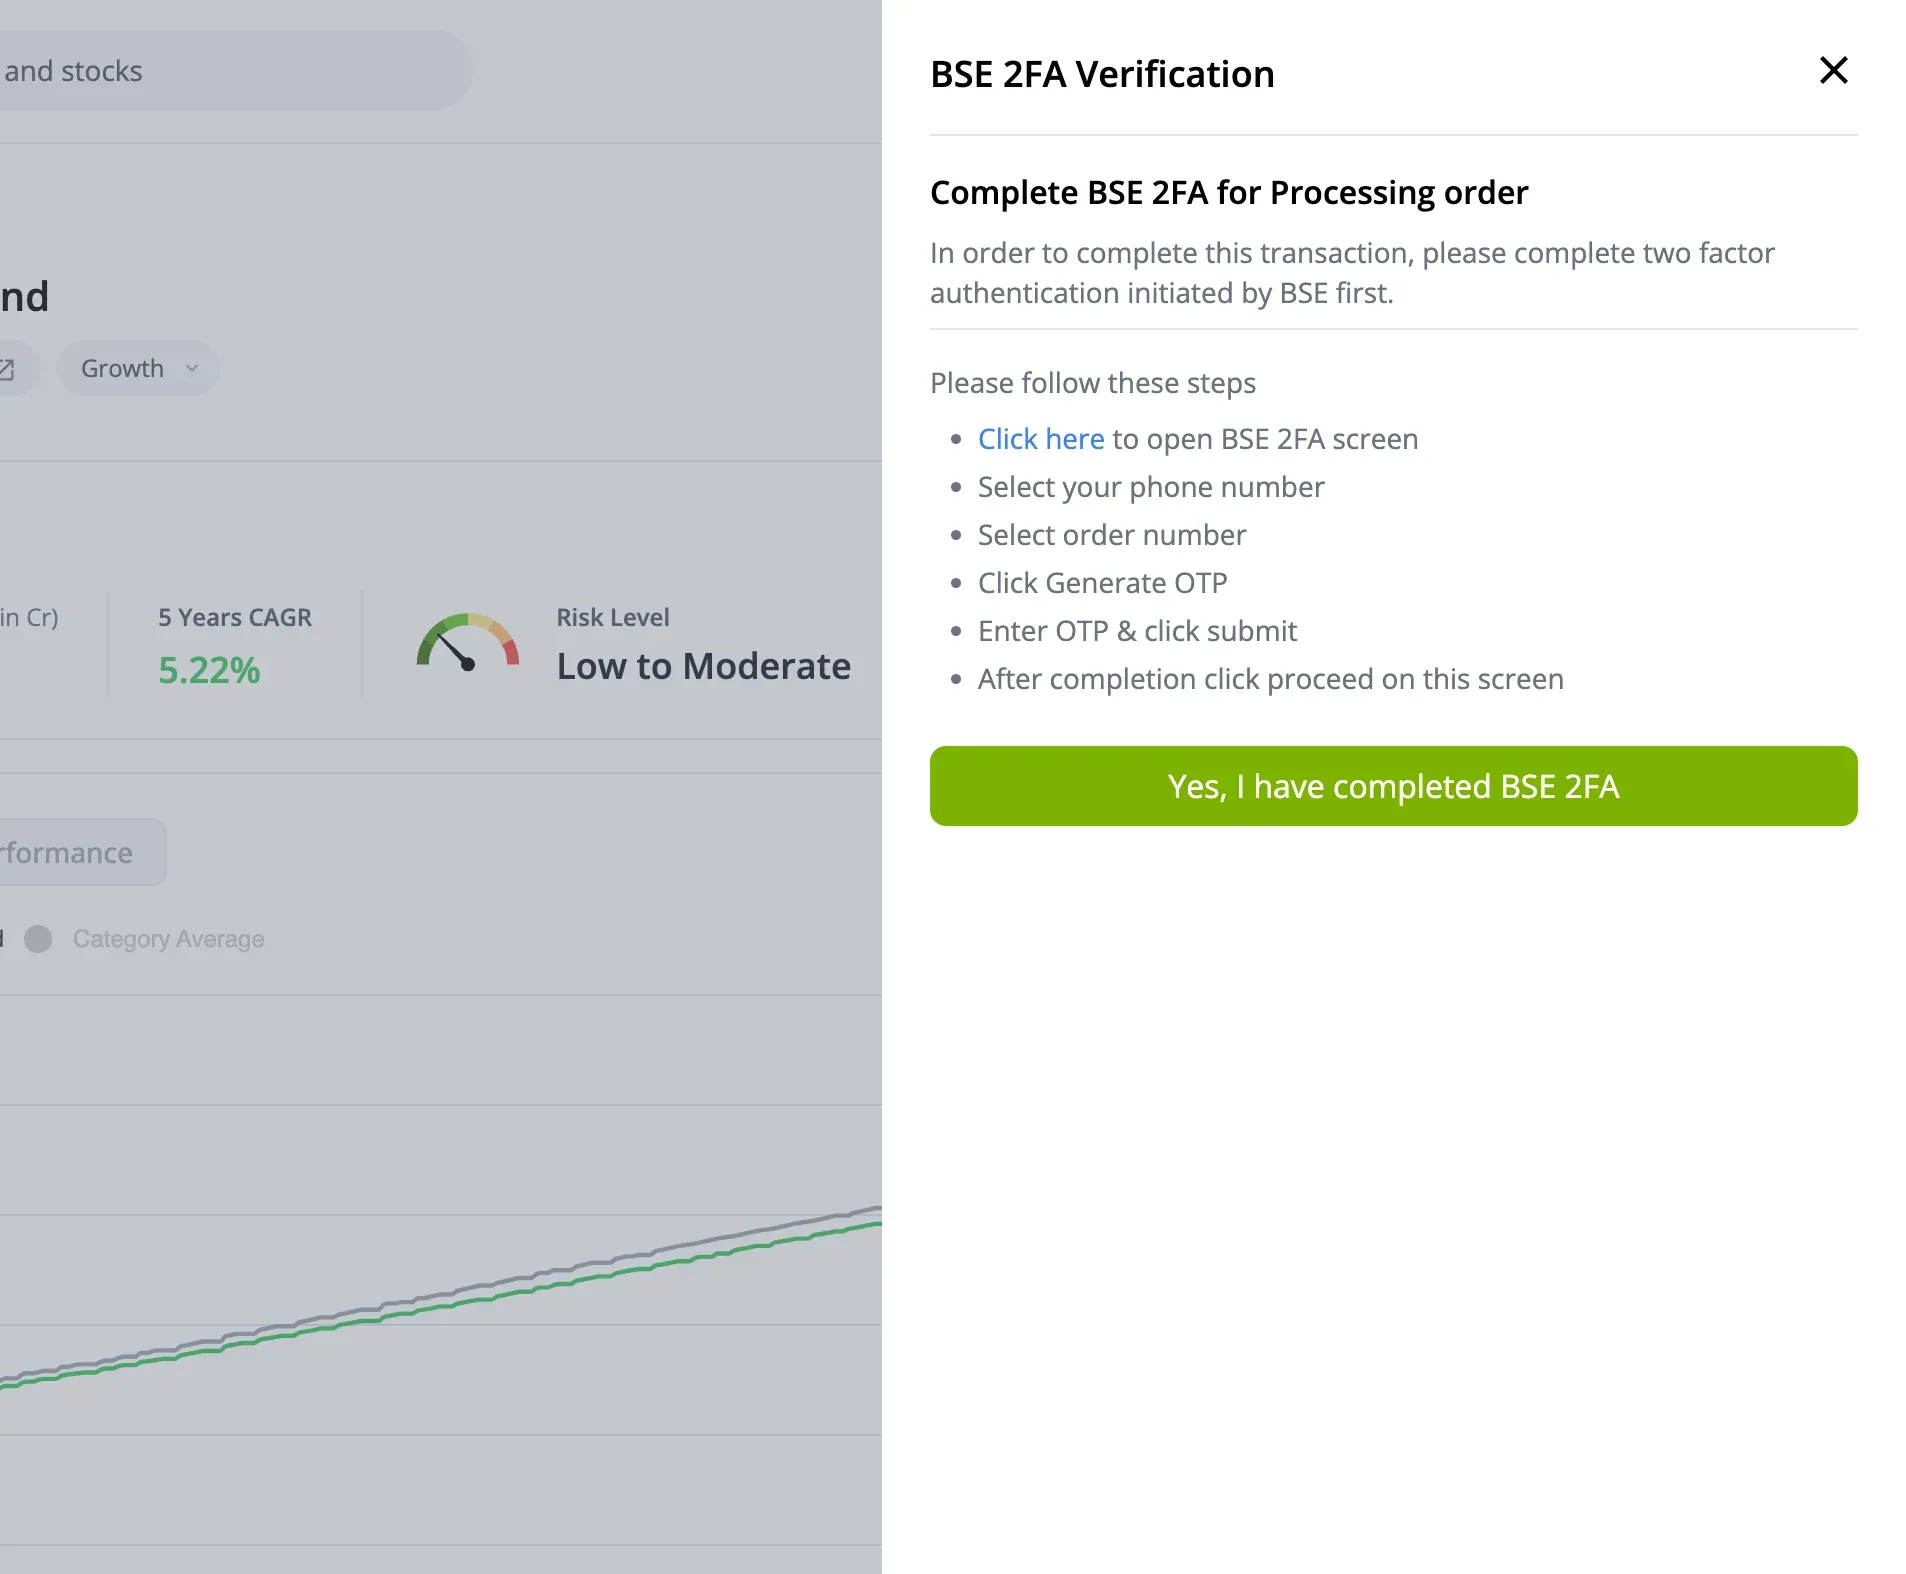Click 'Select your phone number' step

1151,487
